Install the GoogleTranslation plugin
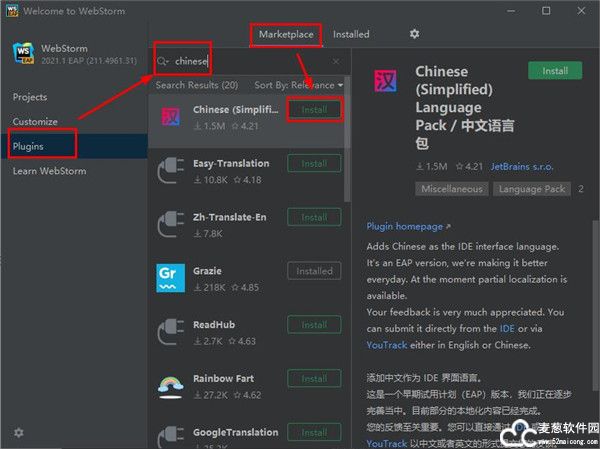Screen dimensions: 600x449 click(314, 432)
